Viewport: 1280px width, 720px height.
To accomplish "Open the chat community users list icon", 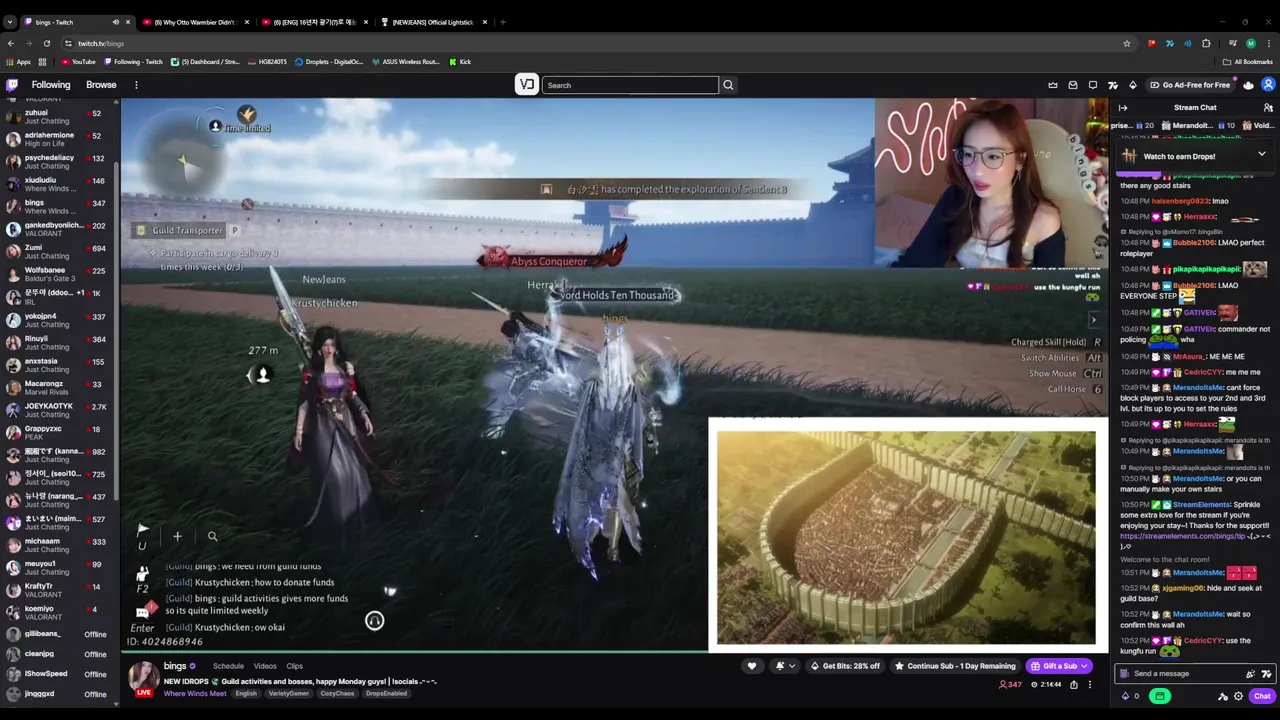I will click(1268, 108).
